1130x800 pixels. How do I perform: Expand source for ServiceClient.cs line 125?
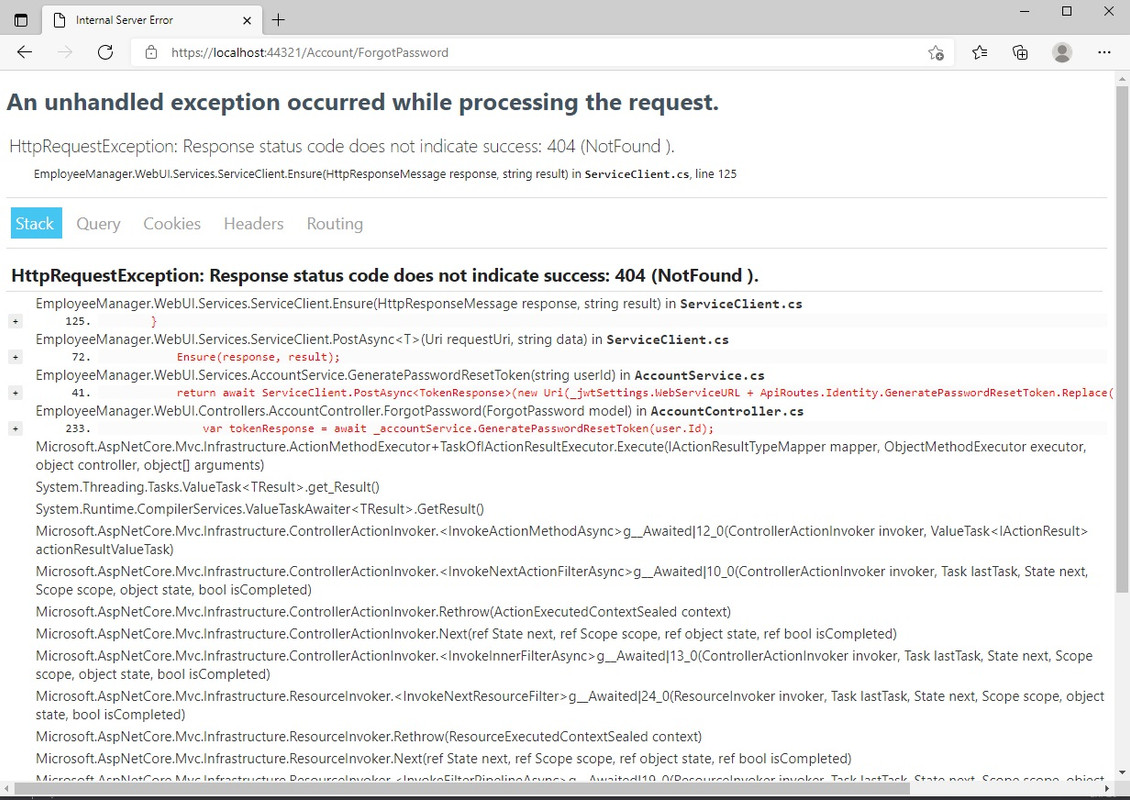click(x=15, y=321)
